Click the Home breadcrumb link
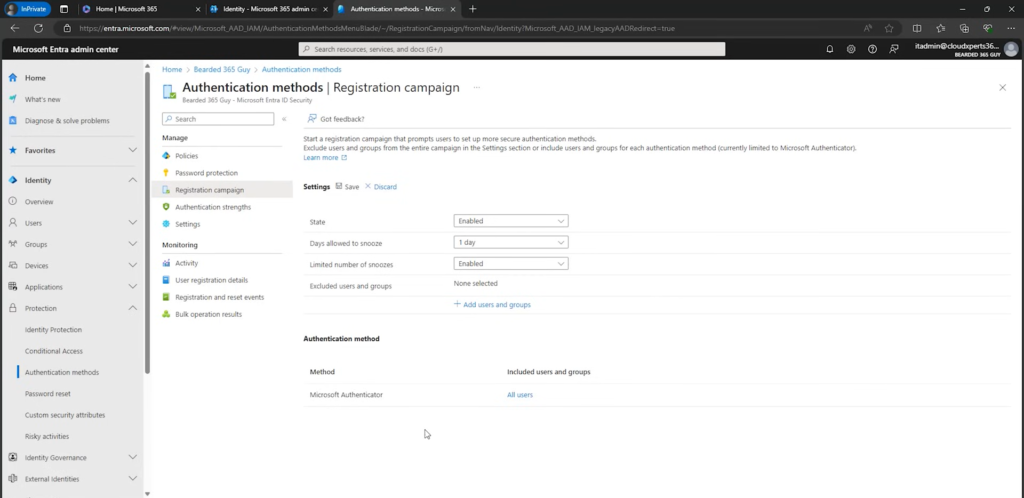1024x498 pixels. tap(172, 69)
